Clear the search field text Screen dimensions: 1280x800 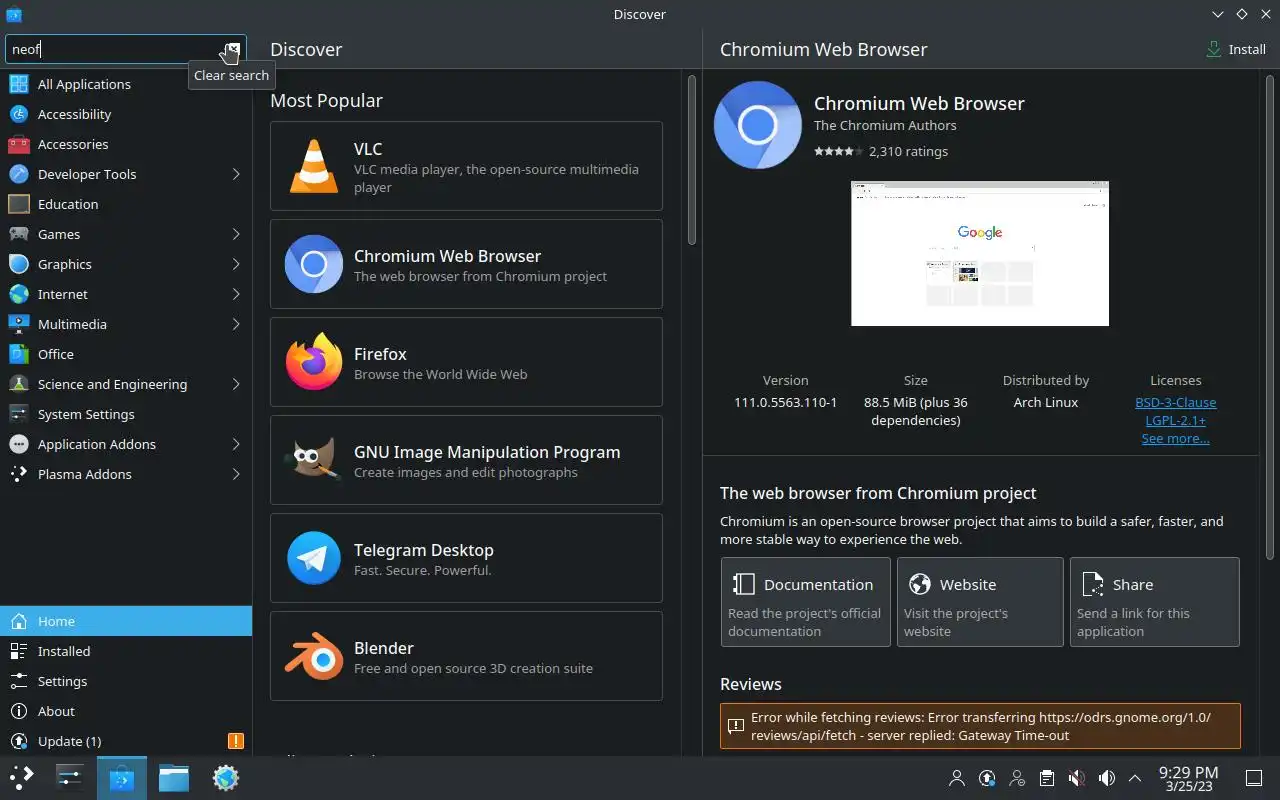[x=232, y=49]
